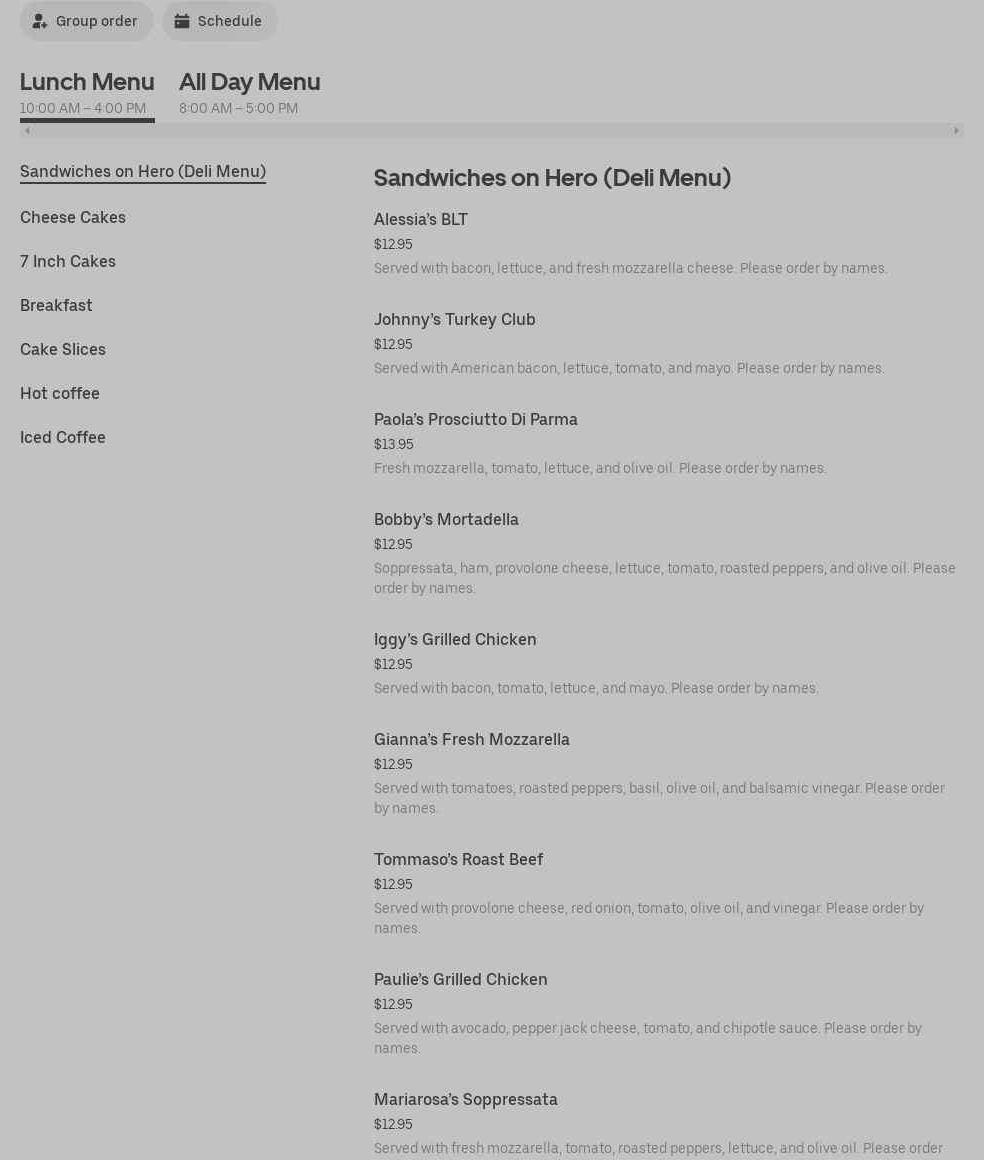Open the Johnny's Turkey Club item
The height and width of the screenshot is (1160, 984).
click(455, 319)
